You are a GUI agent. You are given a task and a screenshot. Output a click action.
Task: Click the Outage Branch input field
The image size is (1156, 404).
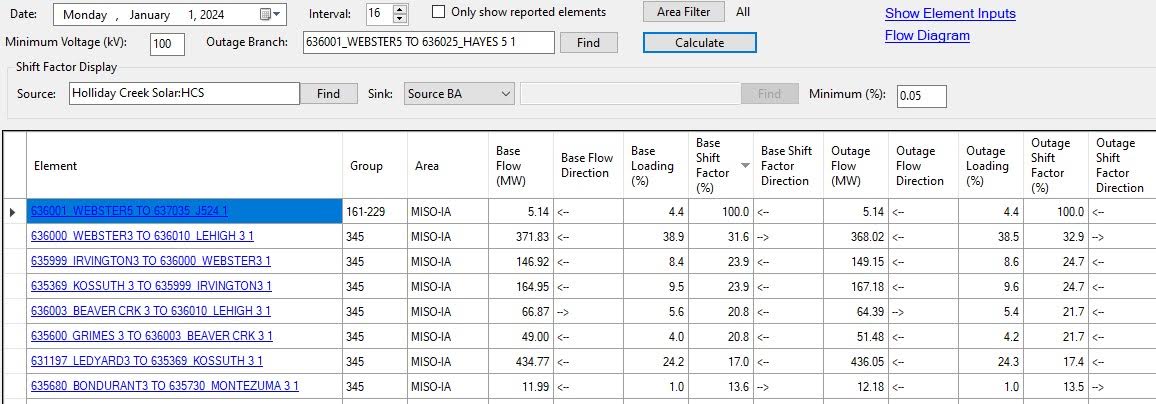pyautogui.click(x=428, y=43)
